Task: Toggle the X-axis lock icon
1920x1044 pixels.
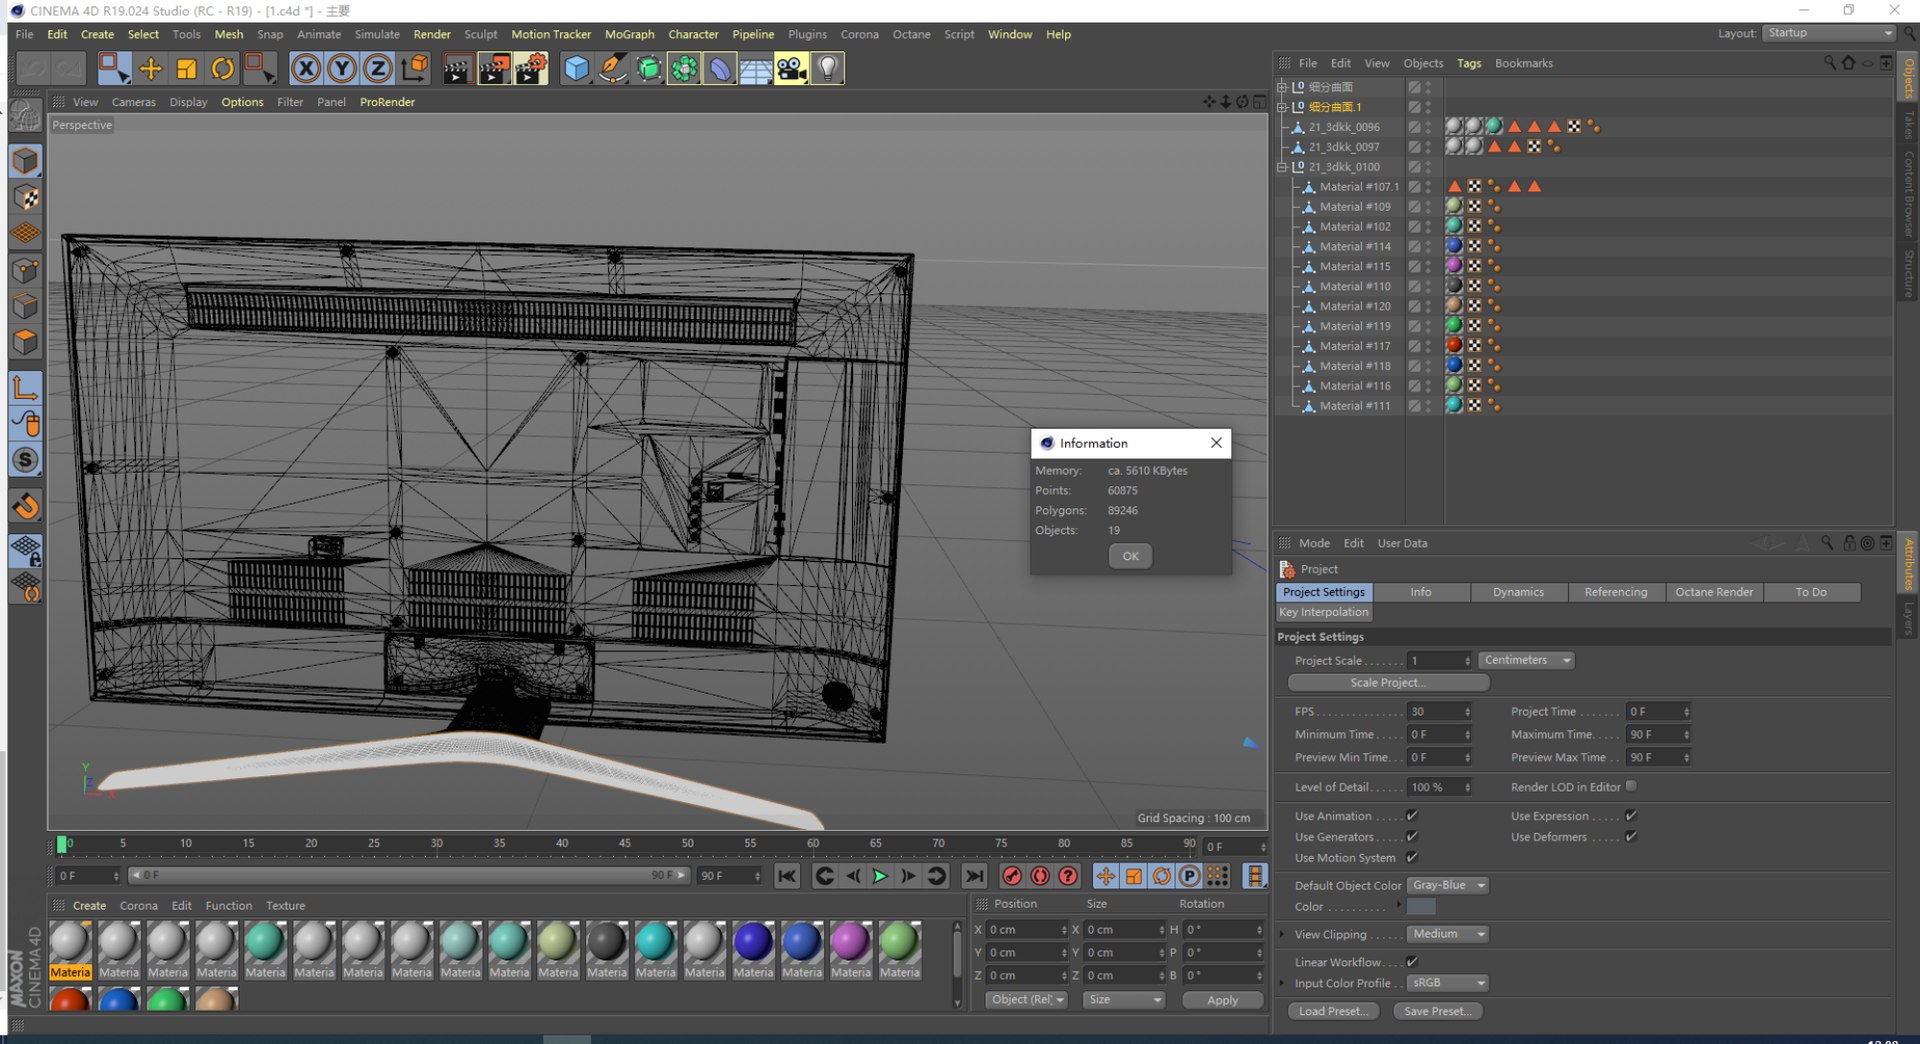Action: 306,68
